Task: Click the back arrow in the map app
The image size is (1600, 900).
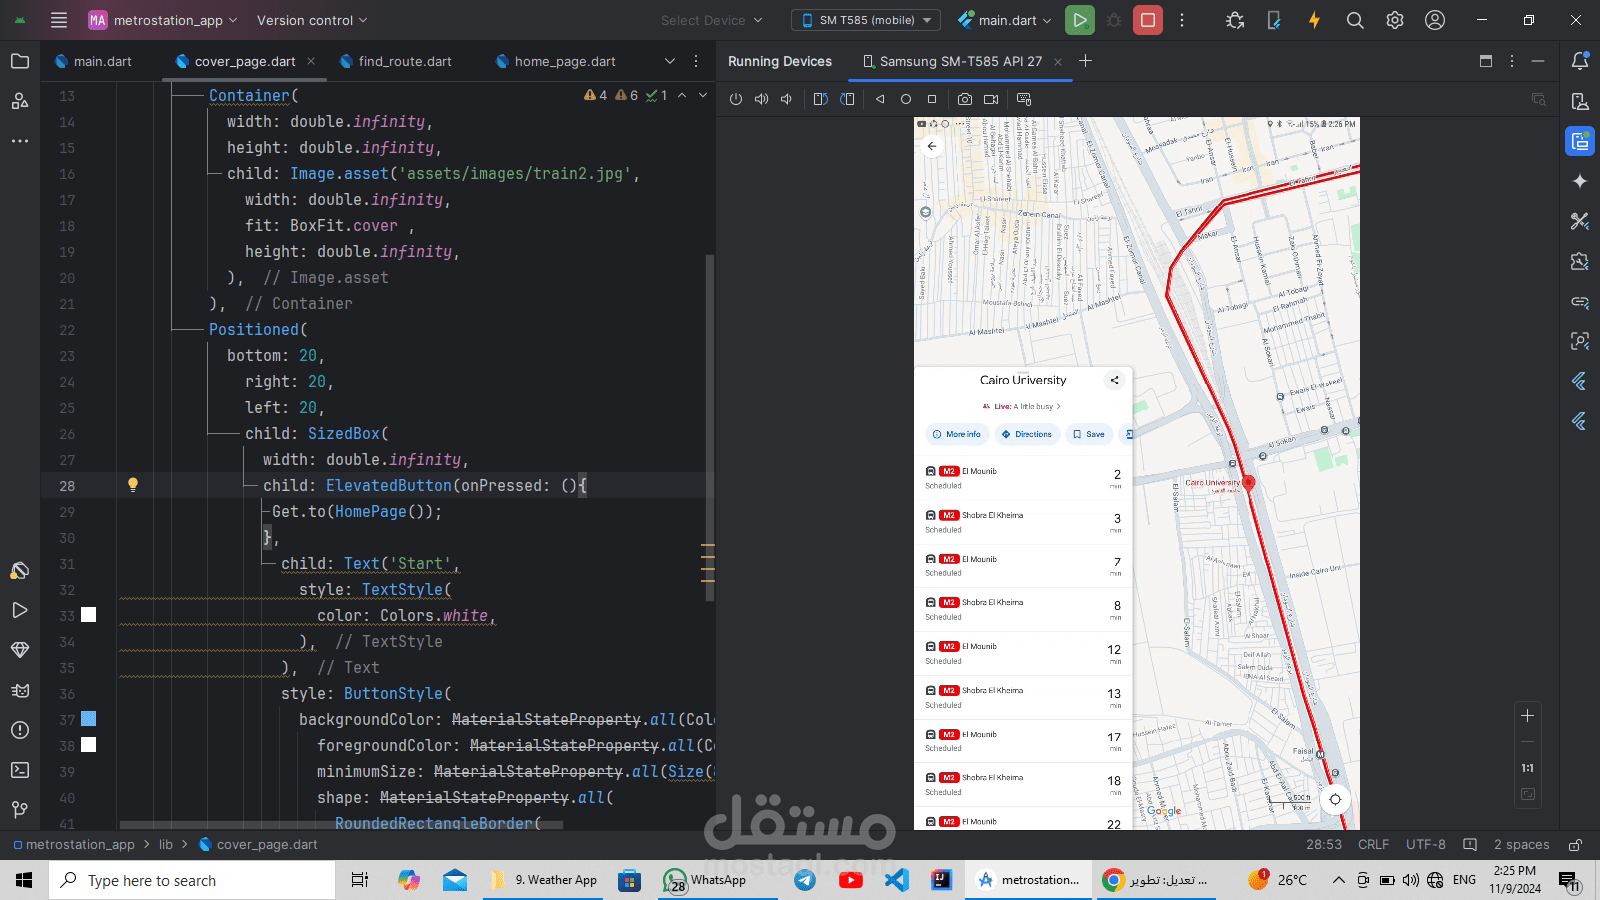Action: pyautogui.click(x=932, y=146)
